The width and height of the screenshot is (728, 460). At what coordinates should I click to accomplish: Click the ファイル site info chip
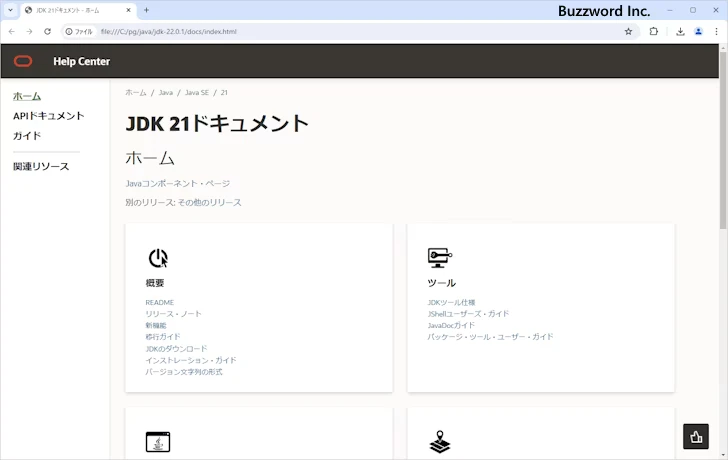(x=79, y=32)
